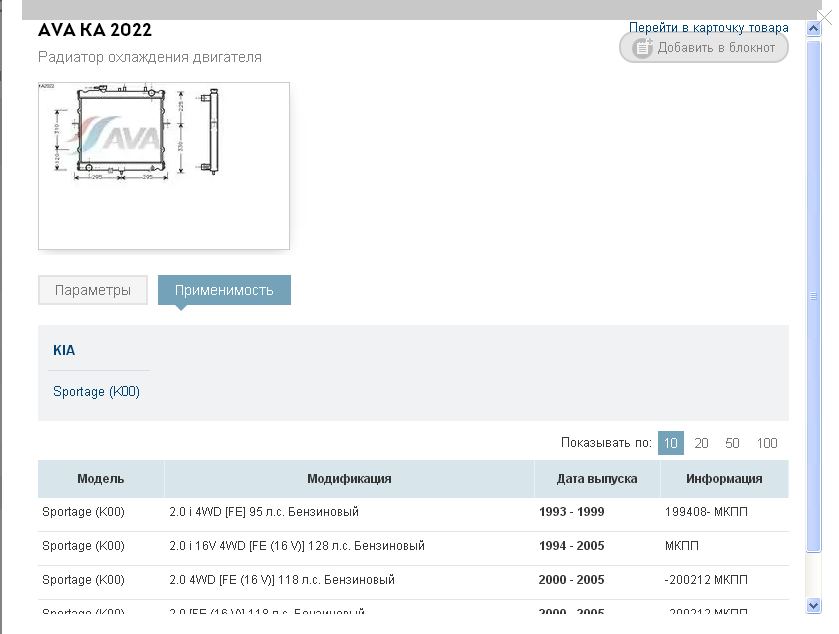Switch to the Параметры tab
839x634 pixels.
click(x=93, y=290)
